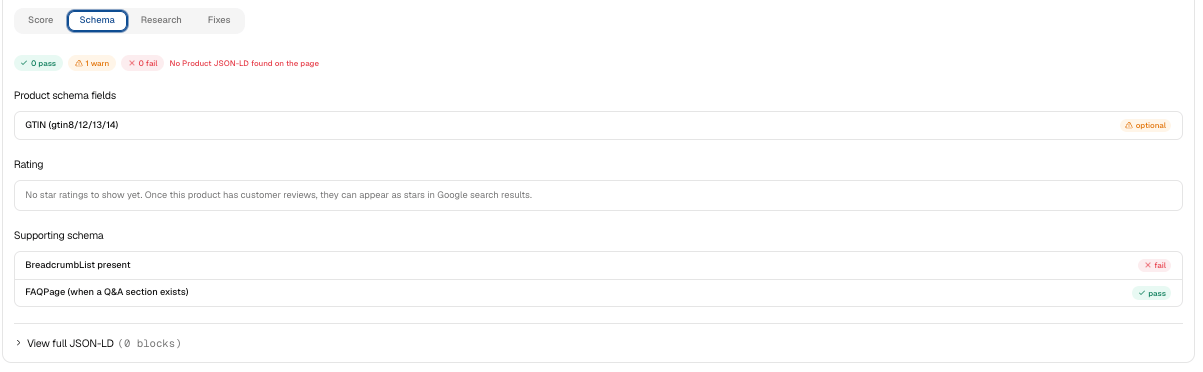This screenshot has height=372, width=1203.
Task: Click the fail status badge for BreadcrumbList
Action: tap(1154, 265)
